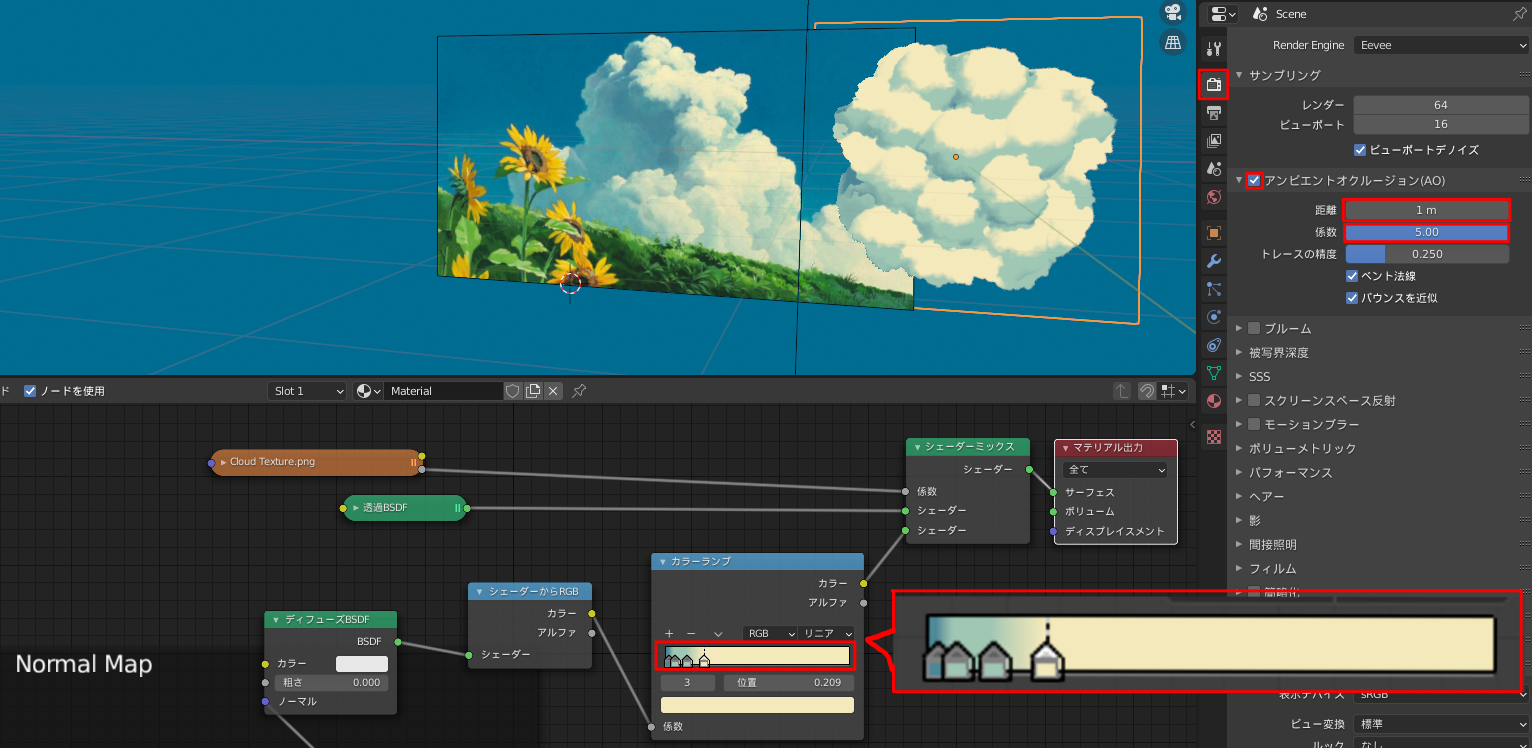Click 新規 copy button next to Material name
This screenshot has height=748, width=1532.
pyautogui.click(x=534, y=391)
